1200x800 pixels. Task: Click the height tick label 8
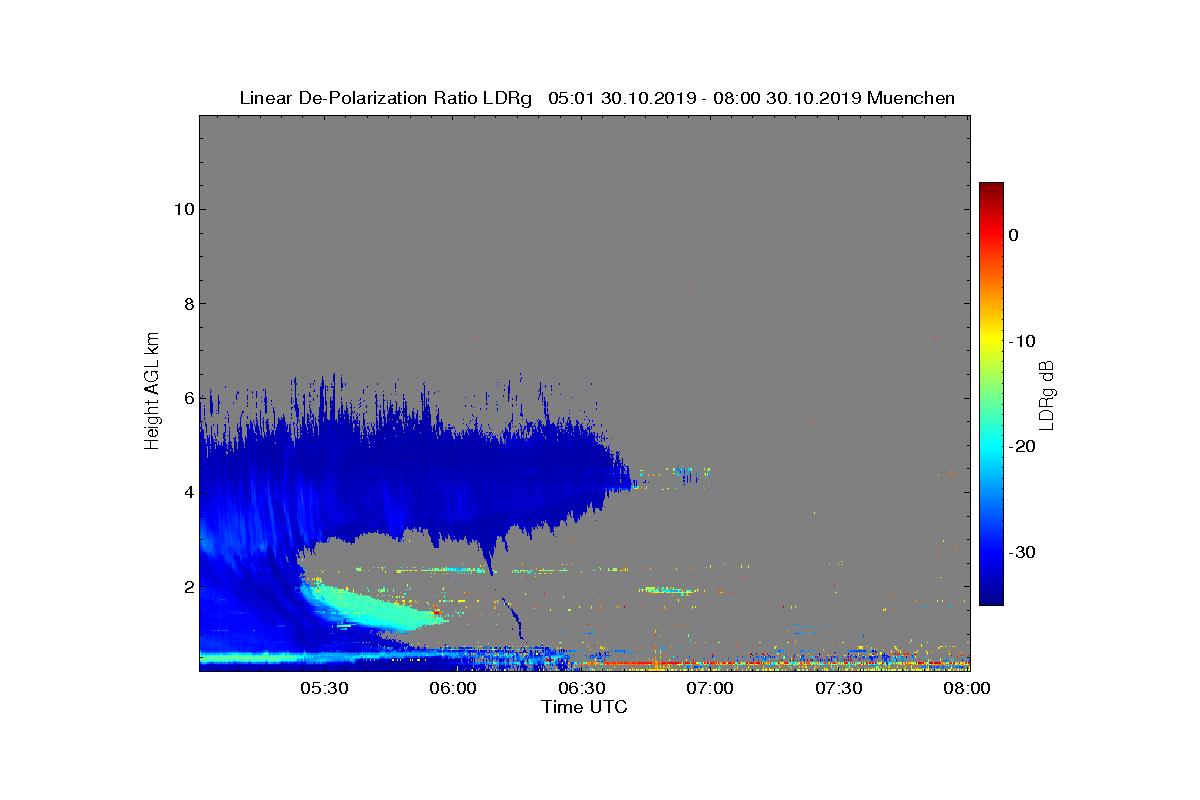(x=187, y=304)
